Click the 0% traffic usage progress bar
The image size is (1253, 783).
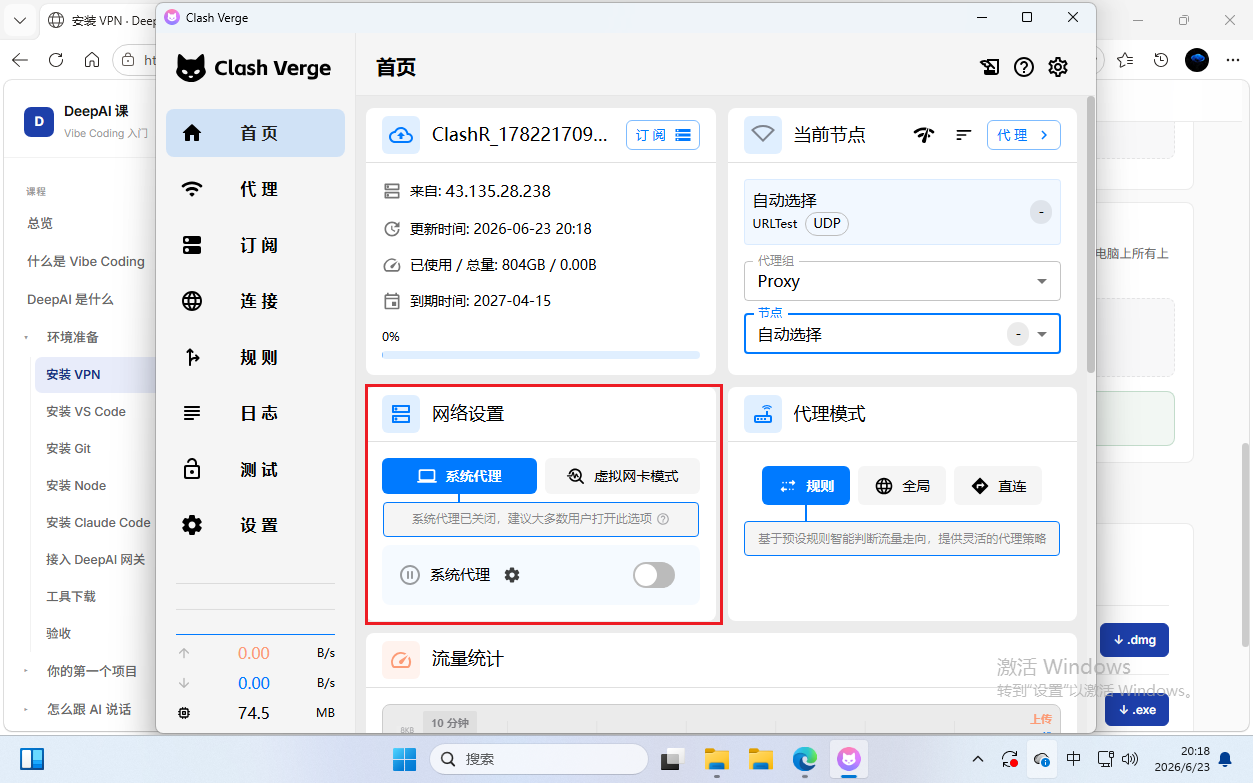click(541, 354)
